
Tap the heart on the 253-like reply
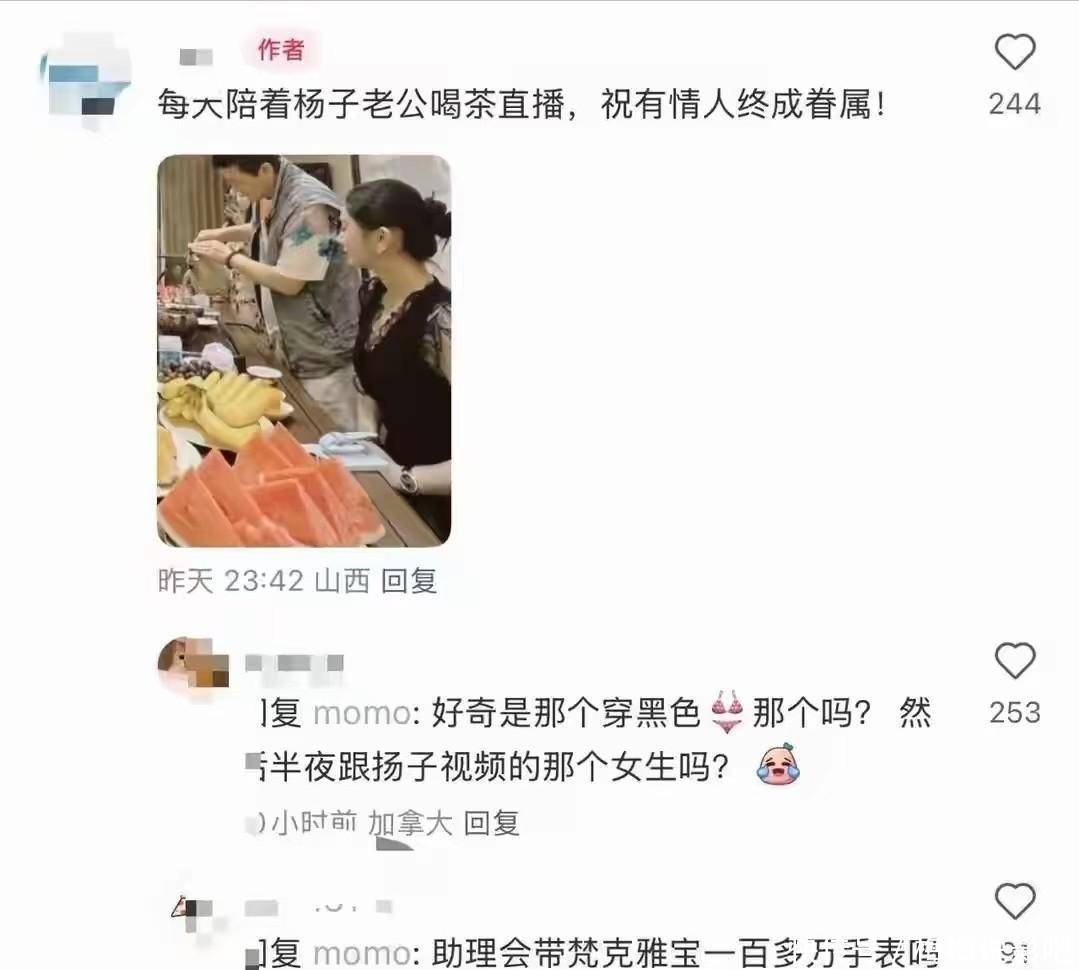coord(1015,660)
